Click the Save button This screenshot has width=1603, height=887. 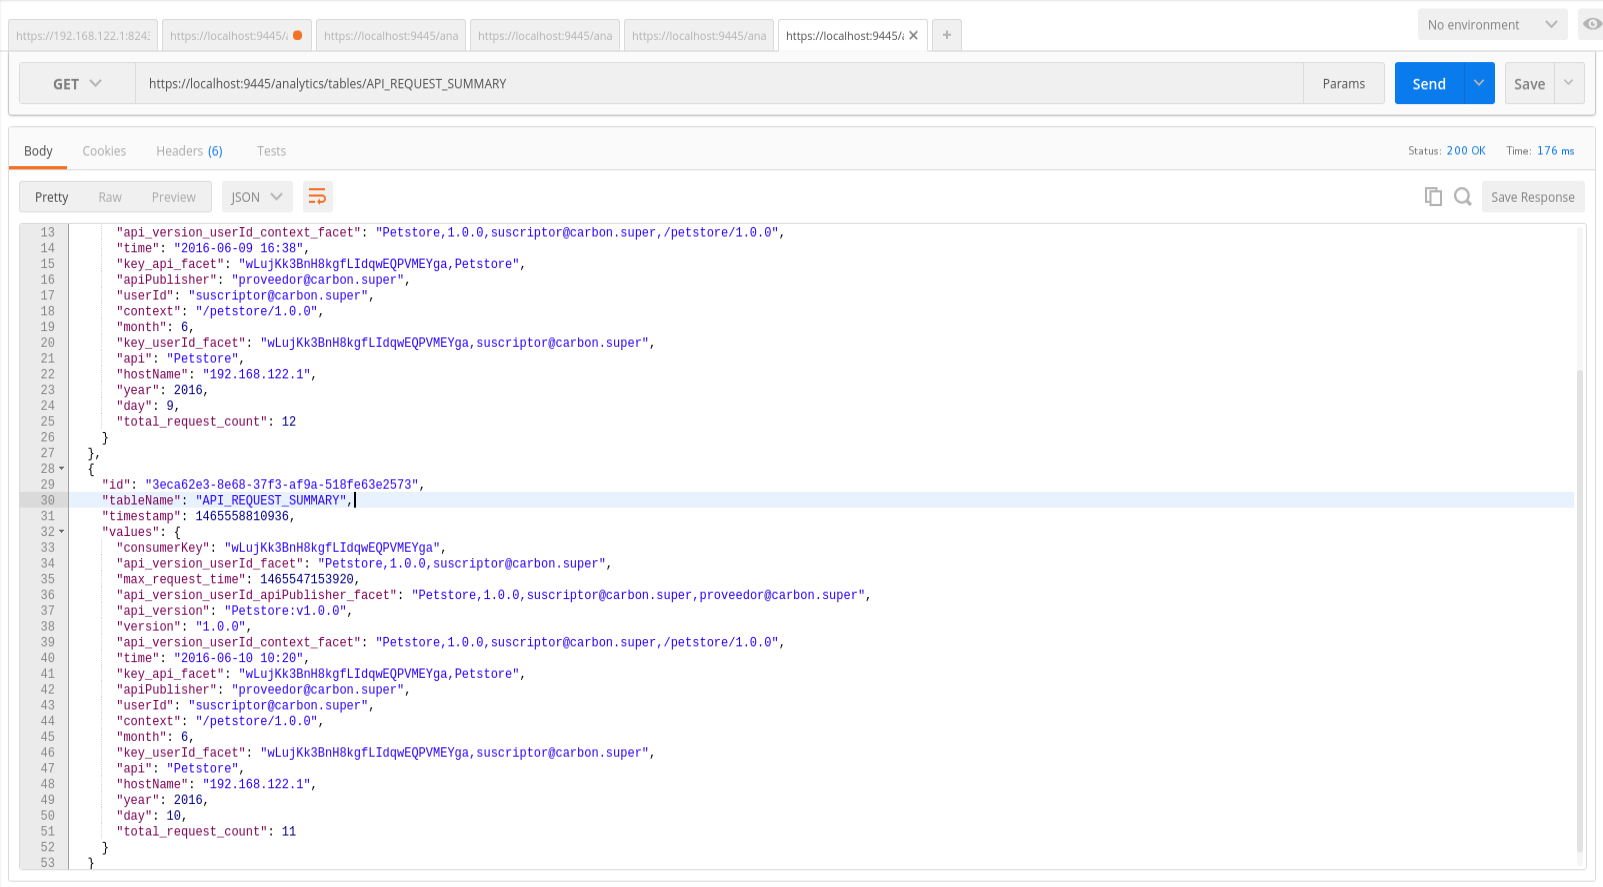coord(1530,83)
